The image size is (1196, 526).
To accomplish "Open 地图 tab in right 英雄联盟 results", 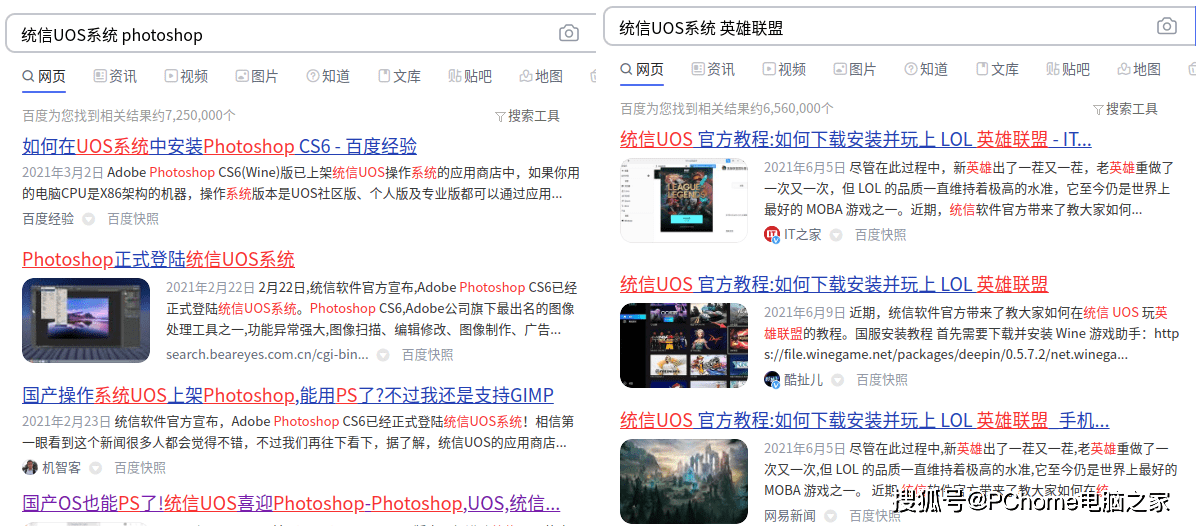I will 1139,69.
